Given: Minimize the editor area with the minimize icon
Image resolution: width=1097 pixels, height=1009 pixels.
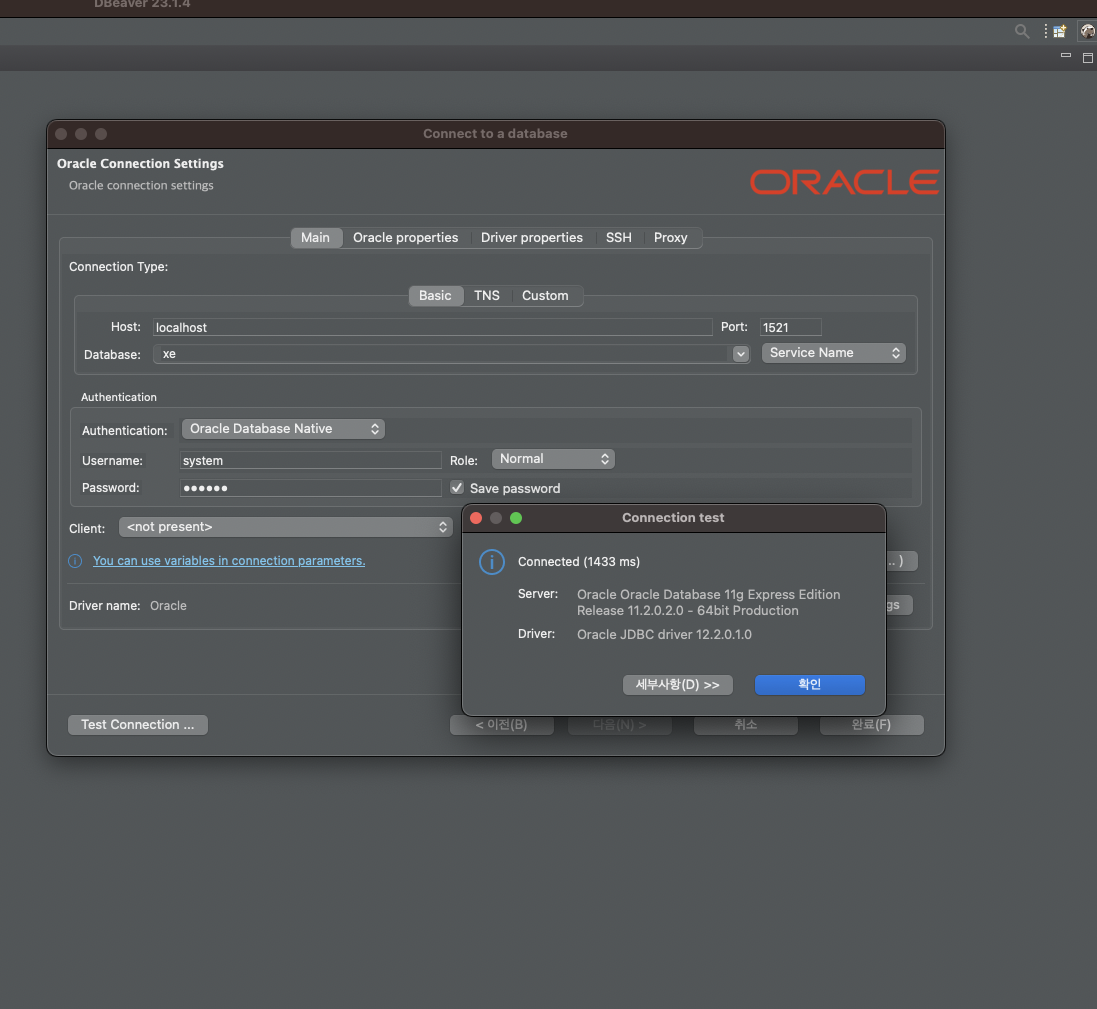Looking at the screenshot, I should point(1066,55).
